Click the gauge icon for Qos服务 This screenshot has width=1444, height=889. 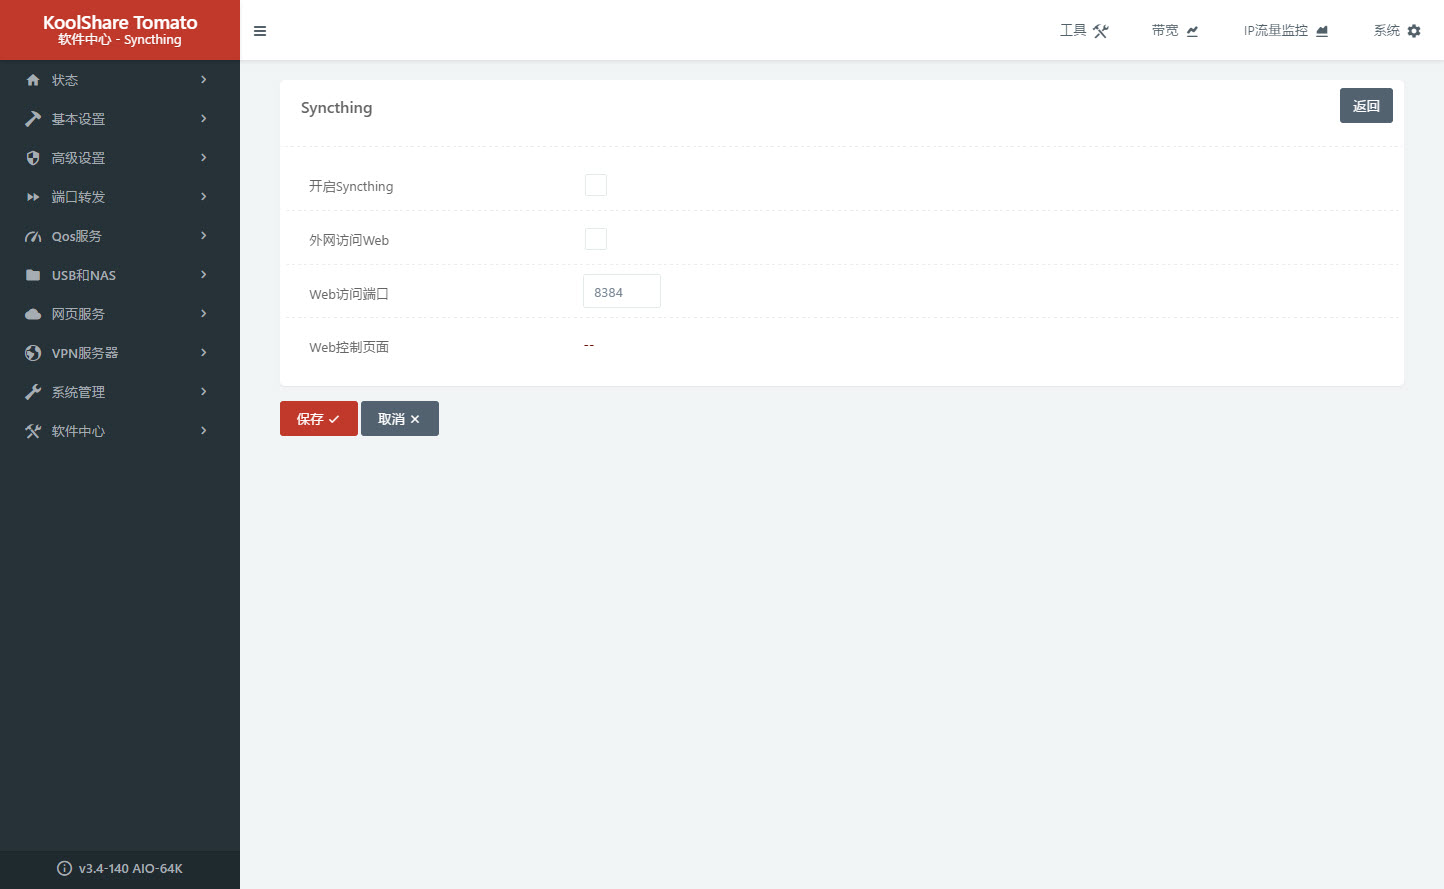[33, 237]
